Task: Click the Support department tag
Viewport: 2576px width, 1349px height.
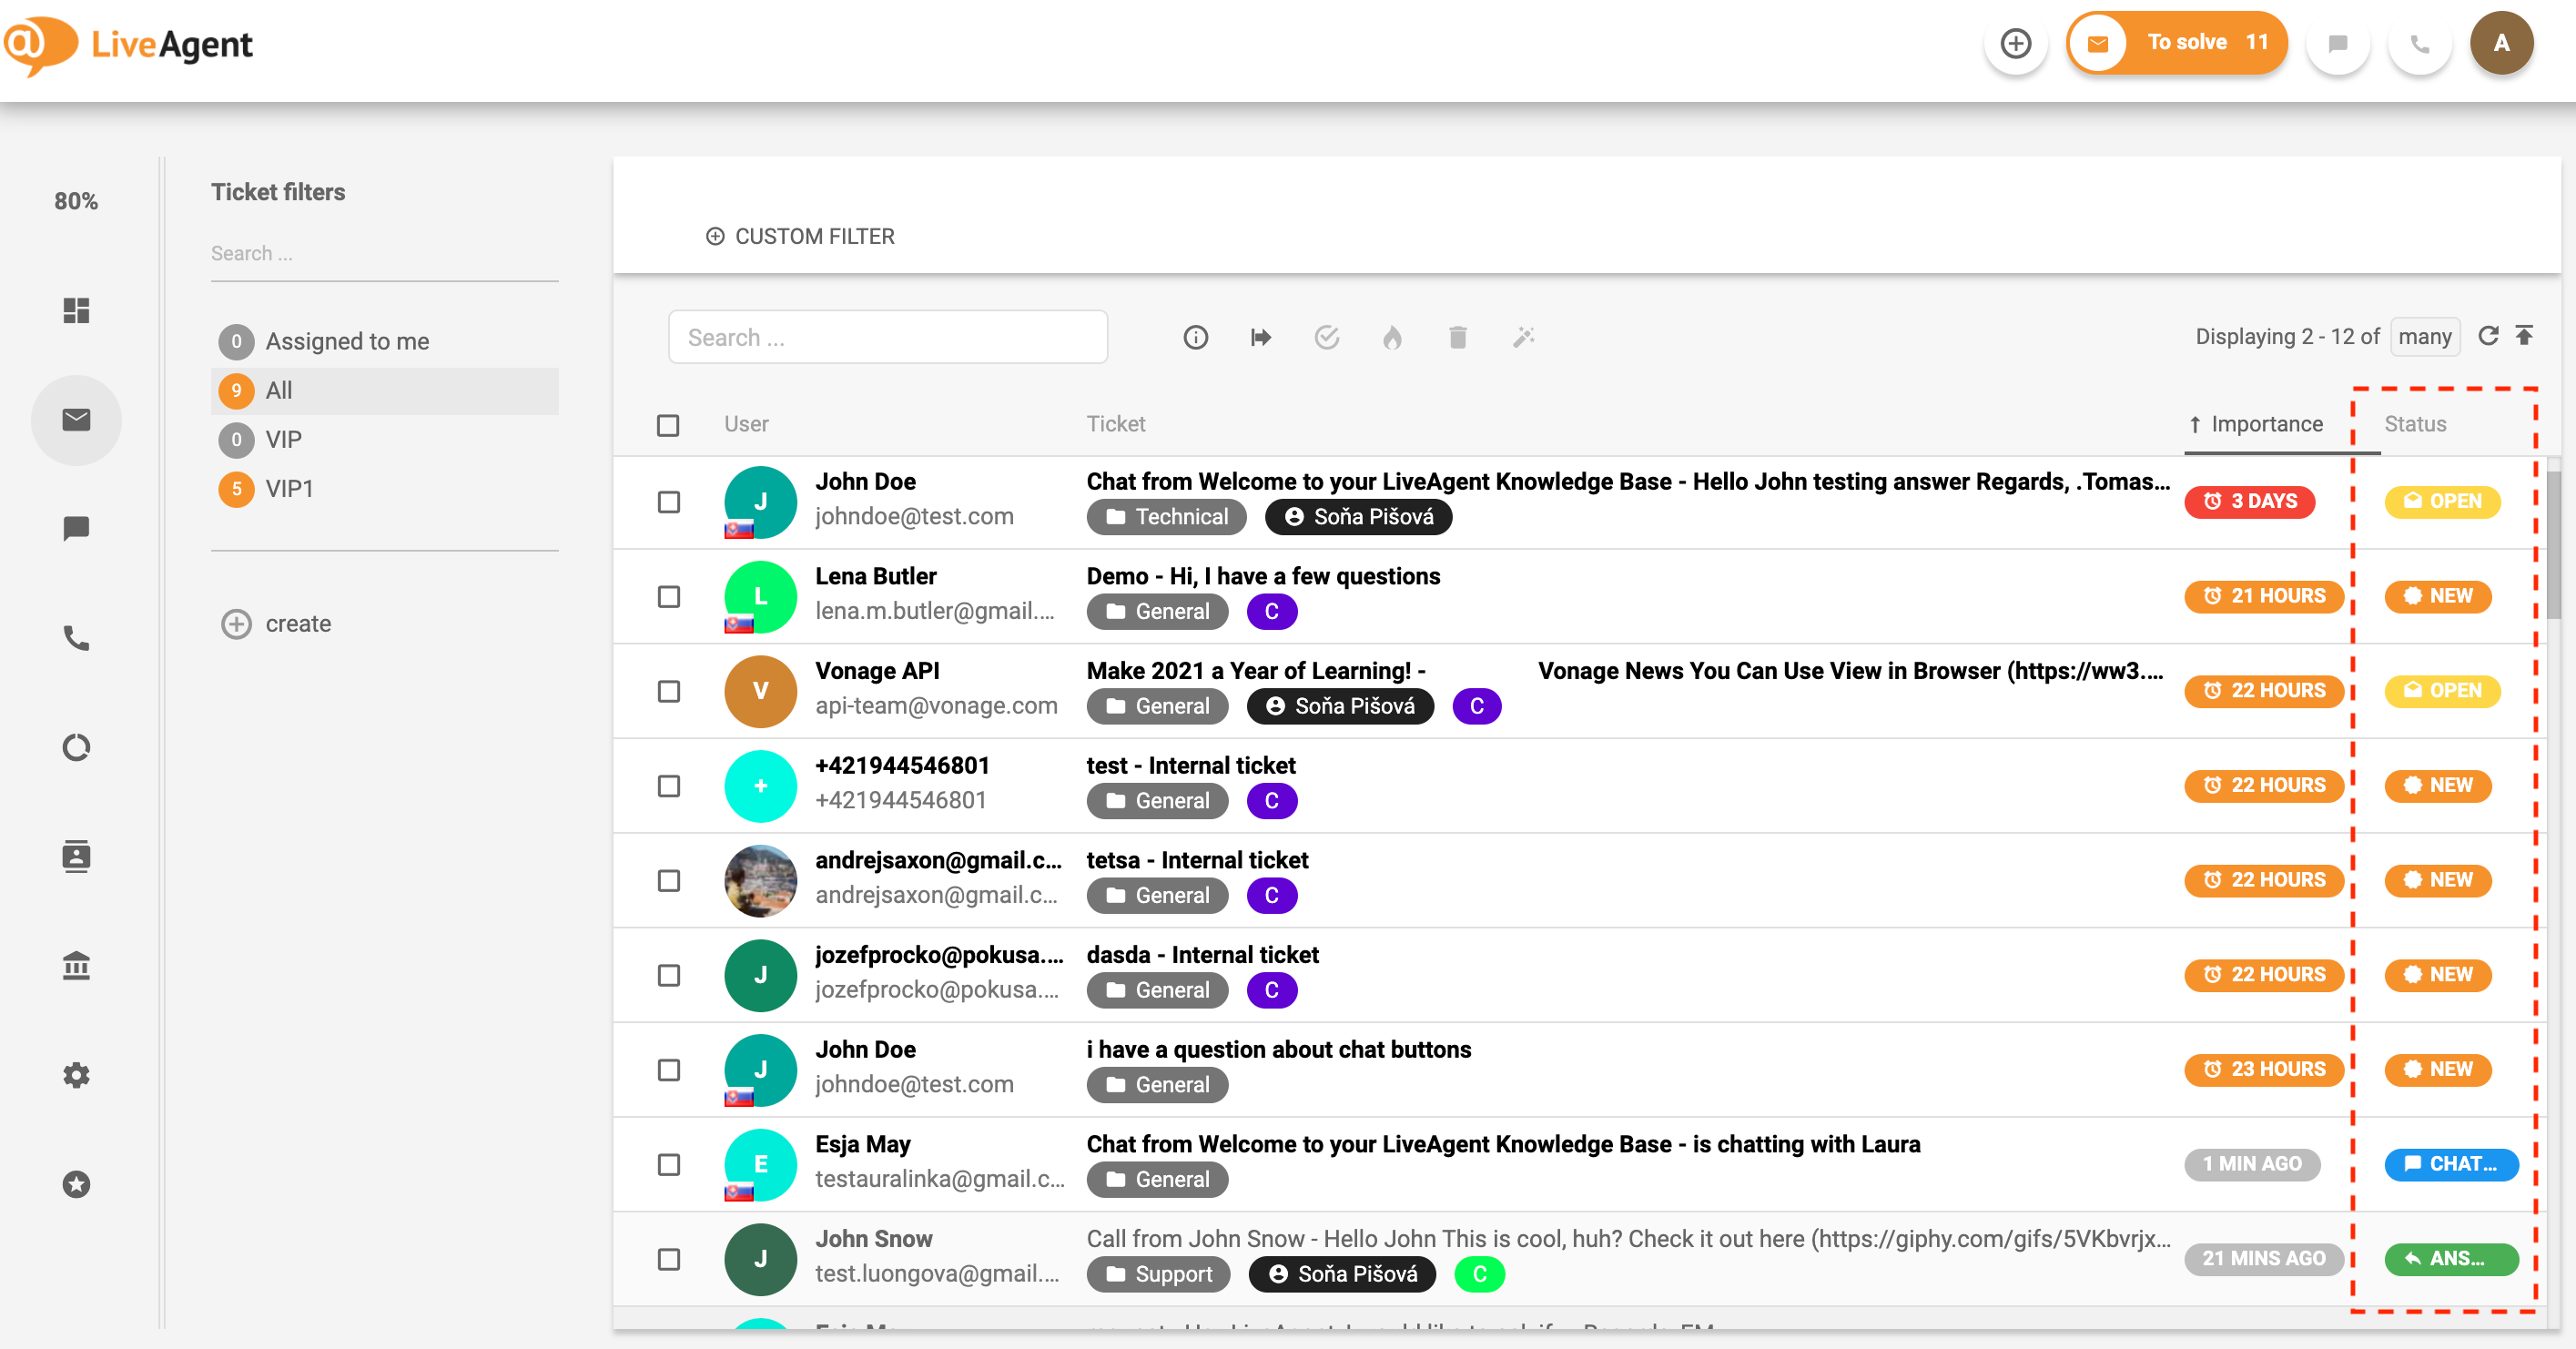Action: pyautogui.click(x=1158, y=1275)
